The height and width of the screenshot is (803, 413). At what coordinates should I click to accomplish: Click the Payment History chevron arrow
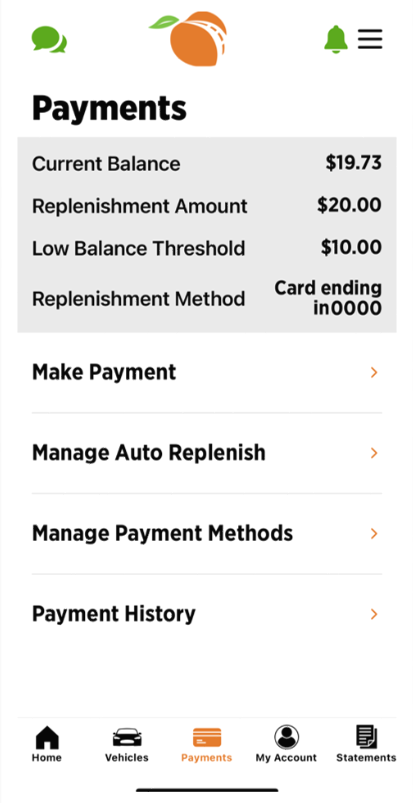[x=374, y=614]
